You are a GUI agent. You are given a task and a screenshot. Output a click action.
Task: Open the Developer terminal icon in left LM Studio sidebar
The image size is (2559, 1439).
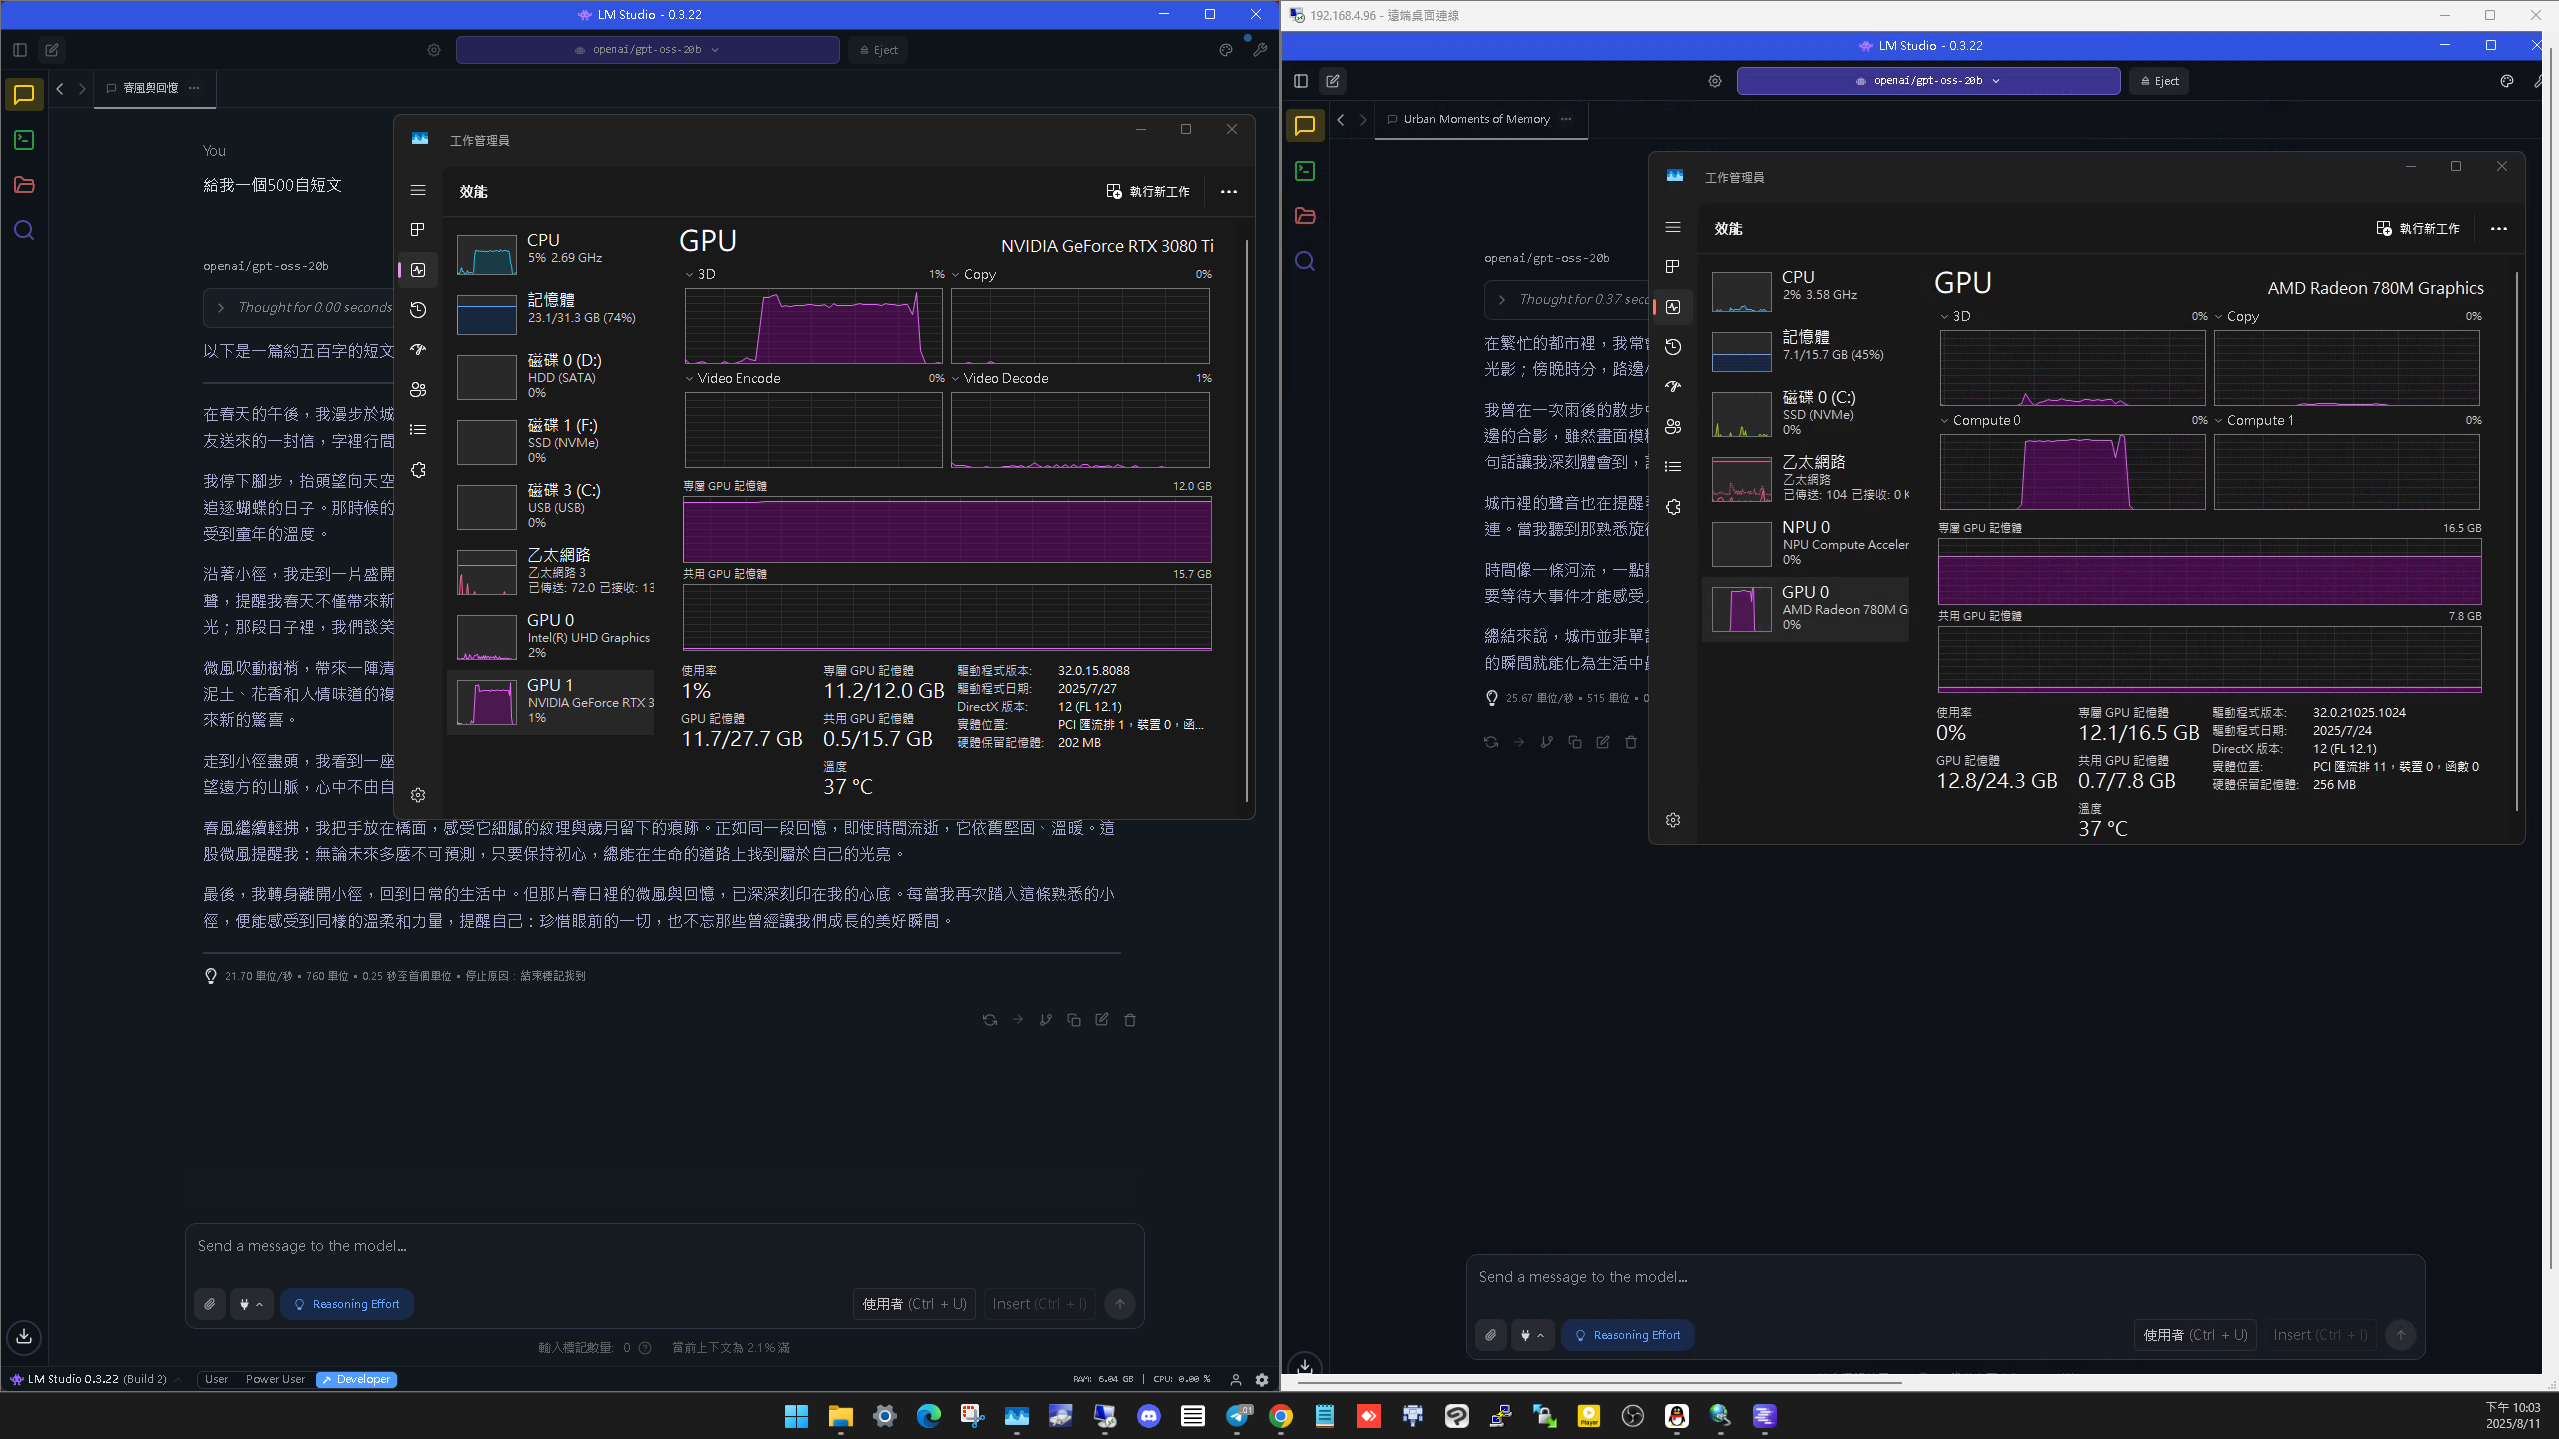click(x=24, y=140)
